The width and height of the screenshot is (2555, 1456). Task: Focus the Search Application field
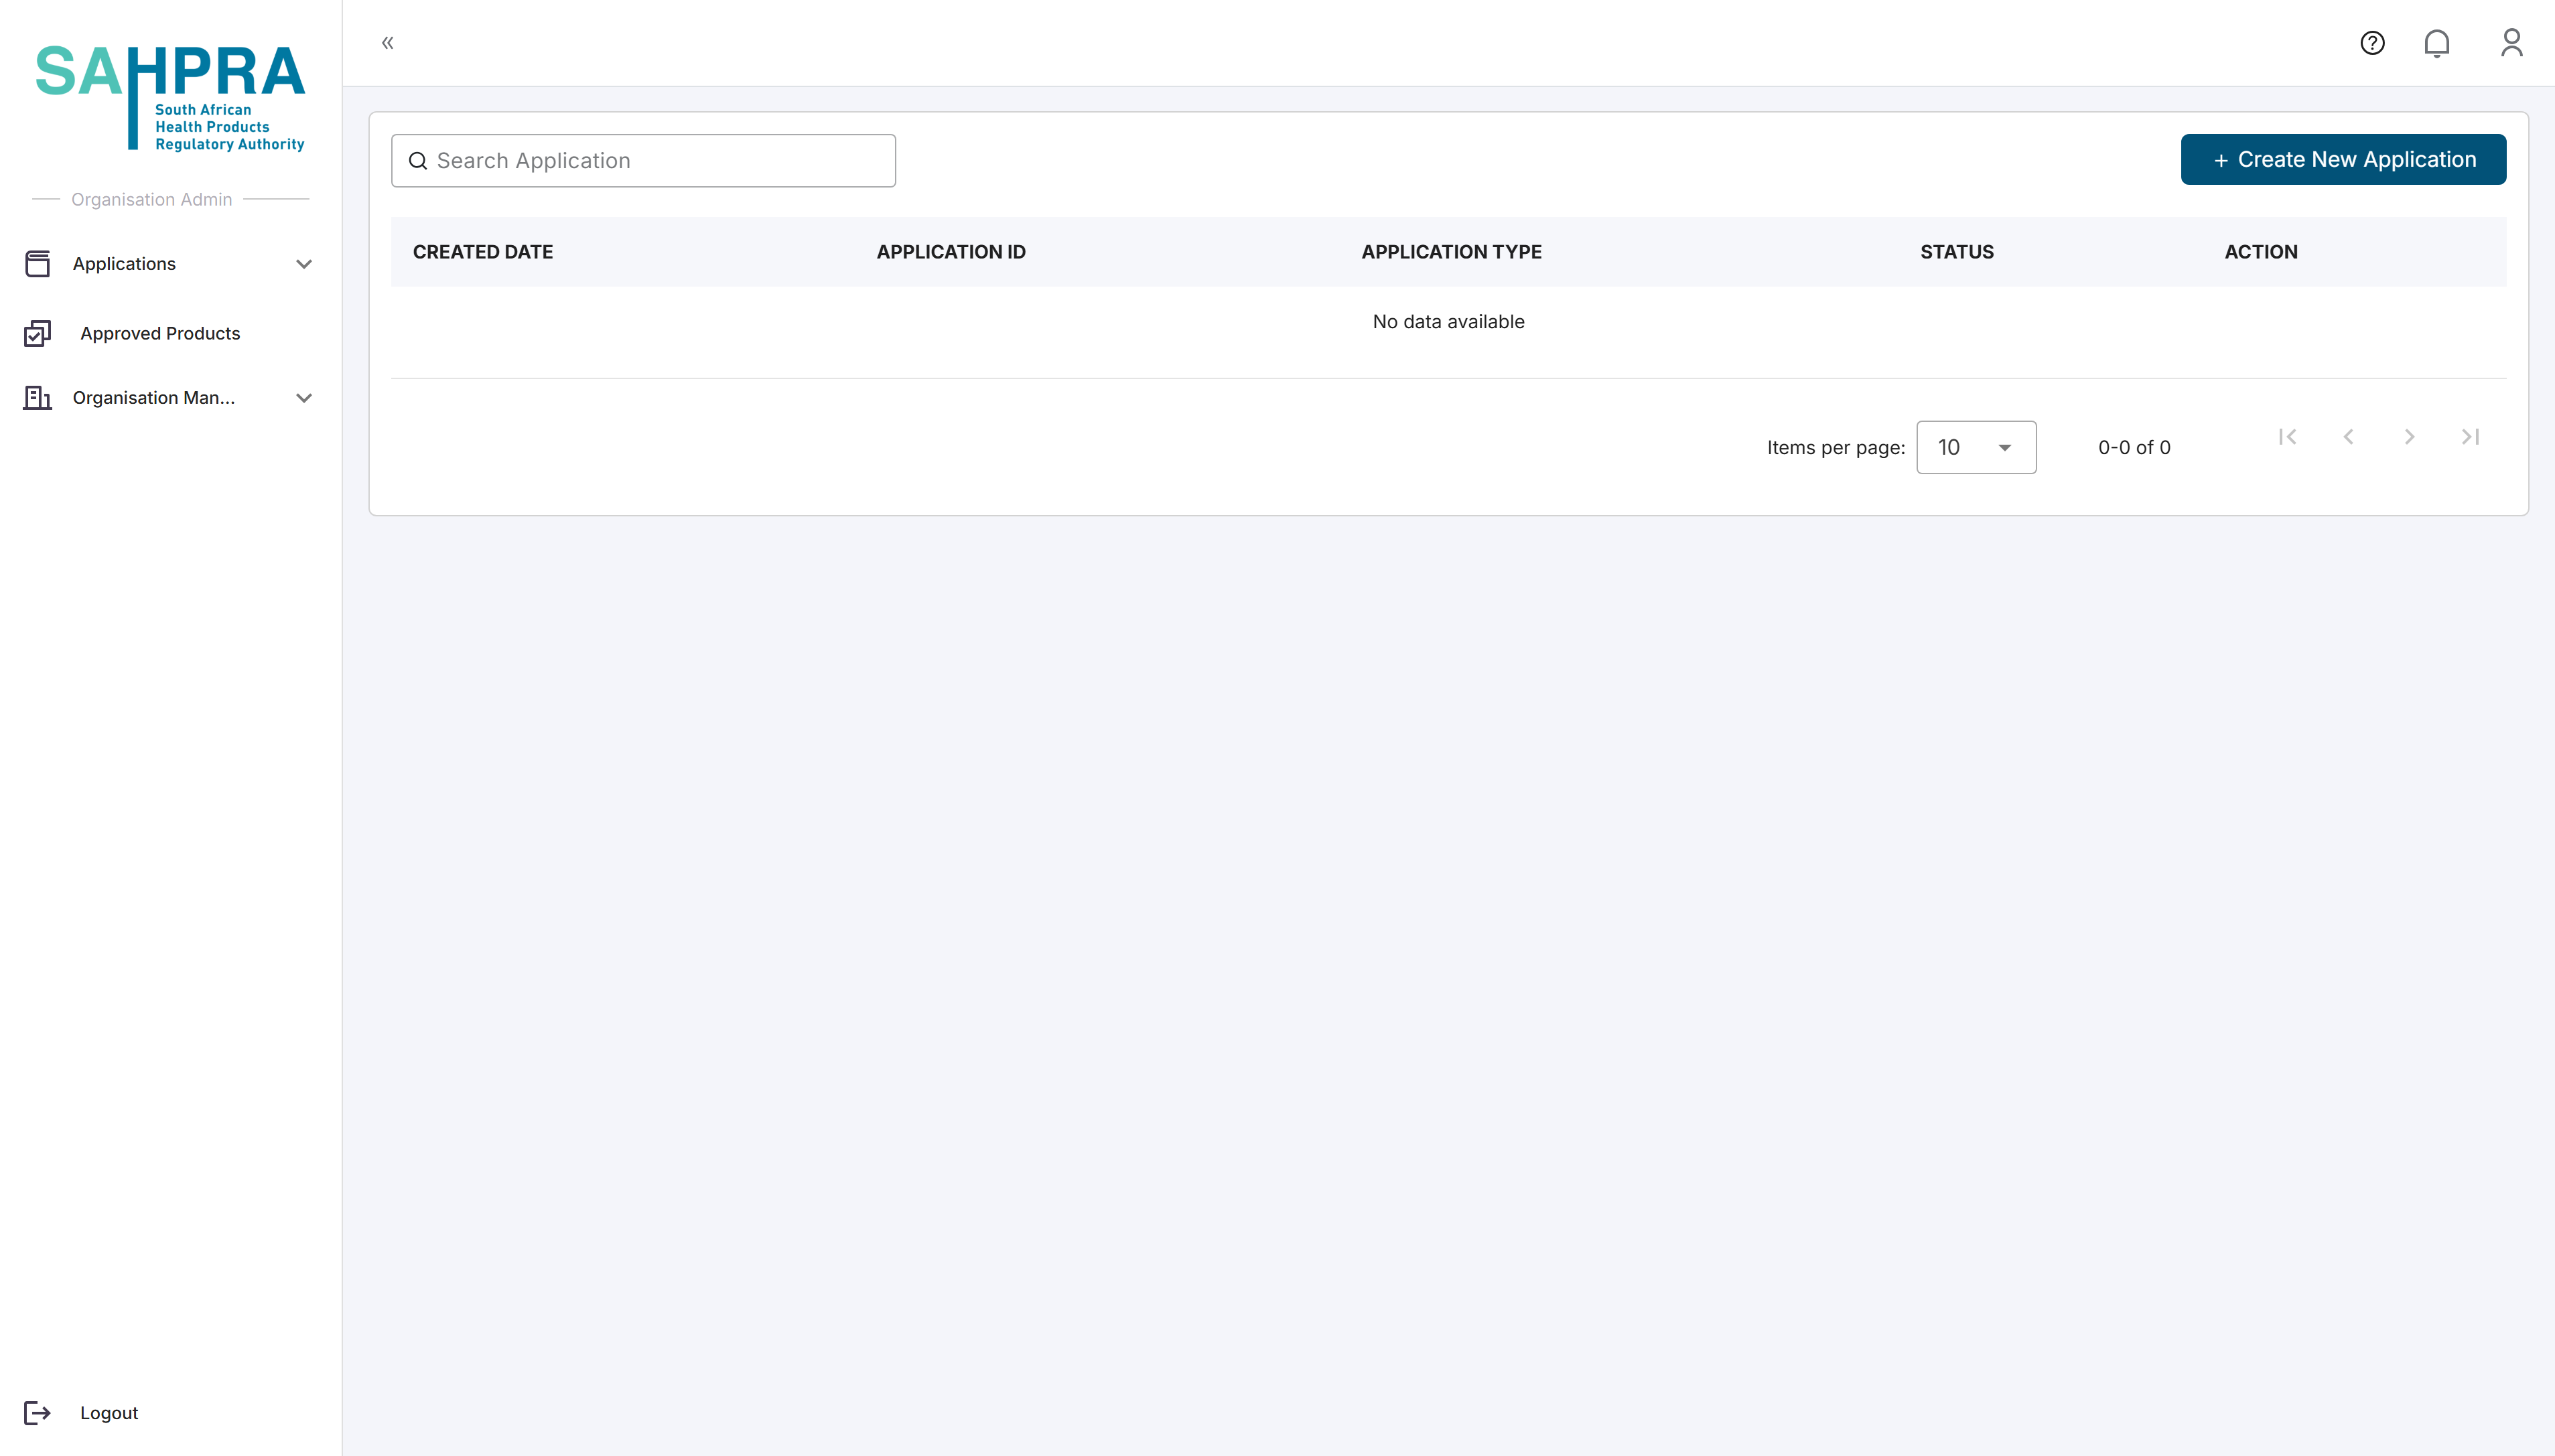tap(643, 160)
